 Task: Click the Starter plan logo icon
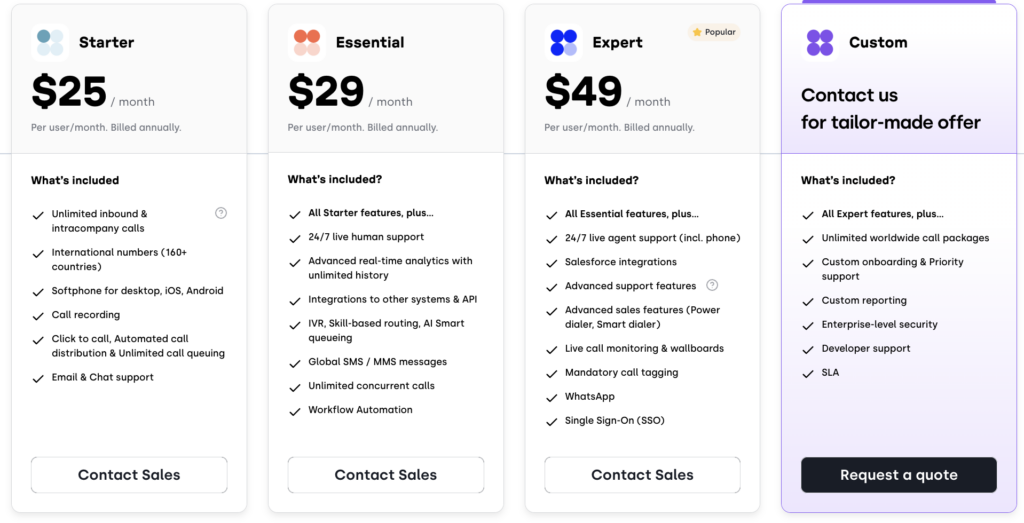click(x=50, y=43)
